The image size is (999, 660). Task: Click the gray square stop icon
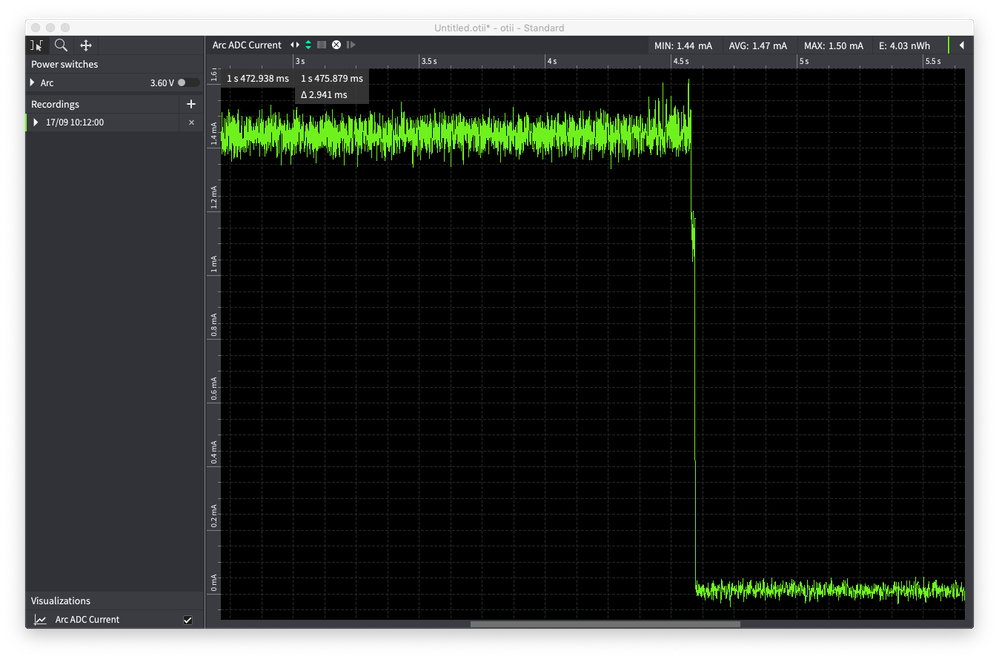click(x=322, y=45)
